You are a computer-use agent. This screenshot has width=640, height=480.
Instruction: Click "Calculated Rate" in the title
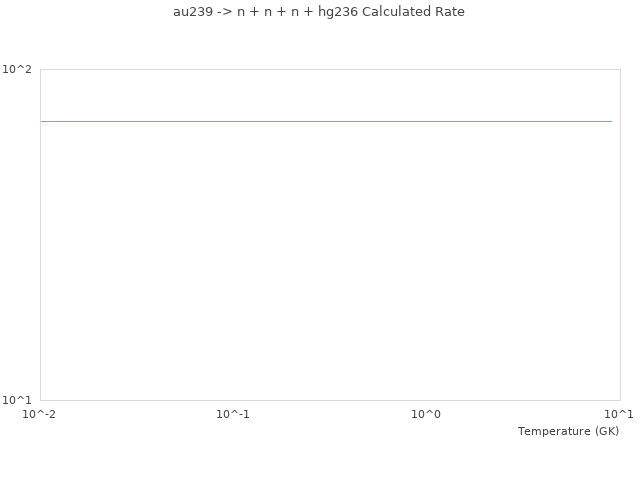413,12
